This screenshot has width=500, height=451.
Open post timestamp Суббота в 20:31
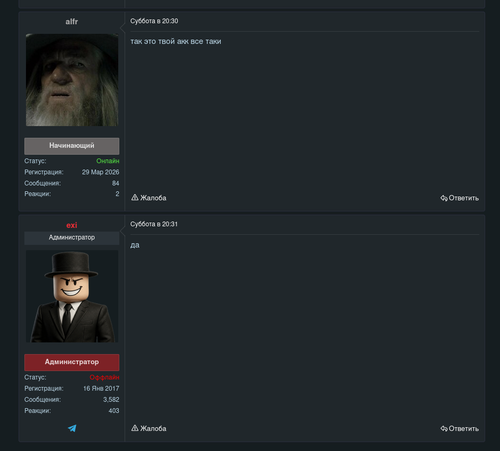(x=154, y=224)
